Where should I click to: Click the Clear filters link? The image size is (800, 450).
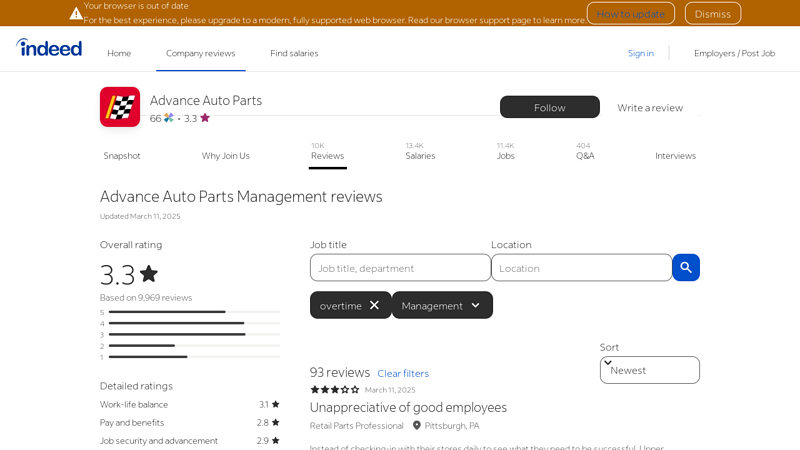click(403, 374)
